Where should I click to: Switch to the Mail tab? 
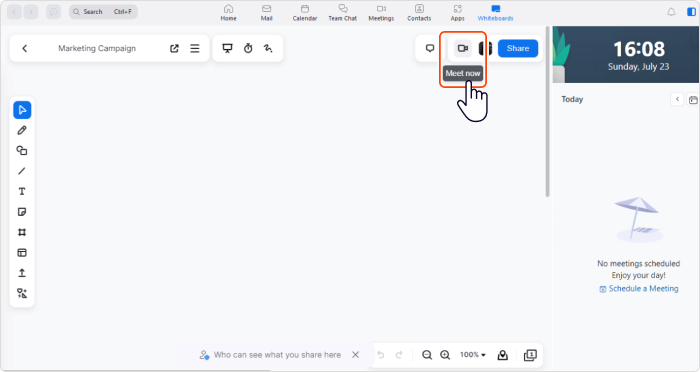click(x=267, y=13)
